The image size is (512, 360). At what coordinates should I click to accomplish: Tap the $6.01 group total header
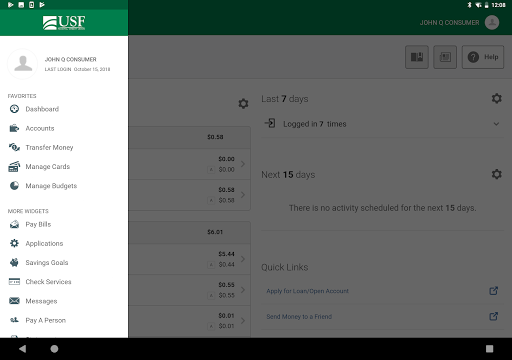coord(189,232)
